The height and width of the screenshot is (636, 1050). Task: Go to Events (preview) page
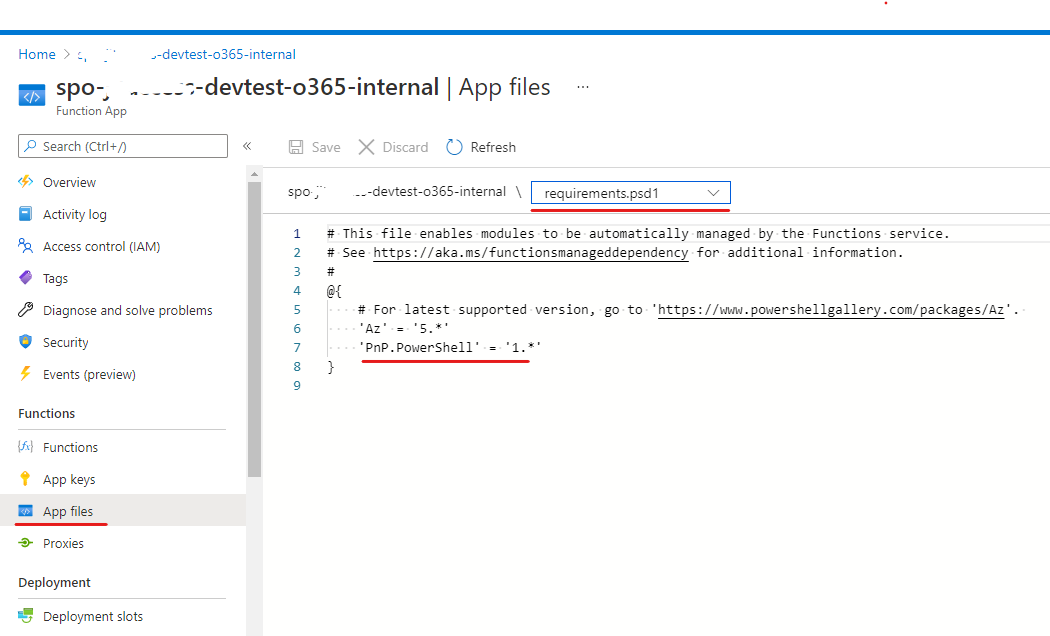[89, 374]
